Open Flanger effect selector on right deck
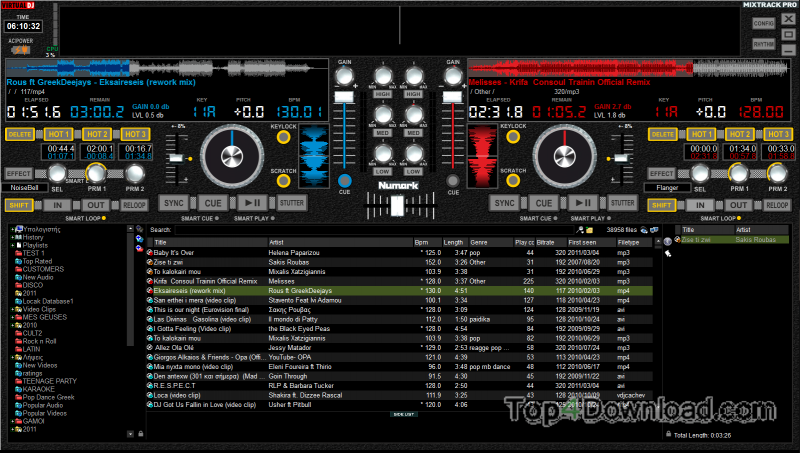Screen dimensions: 800x453 tap(667, 188)
